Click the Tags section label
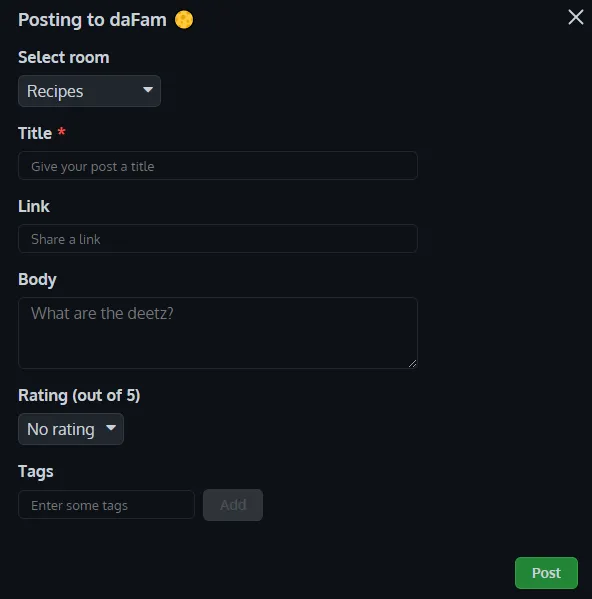This screenshot has height=599, width=592. [x=36, y=472]
